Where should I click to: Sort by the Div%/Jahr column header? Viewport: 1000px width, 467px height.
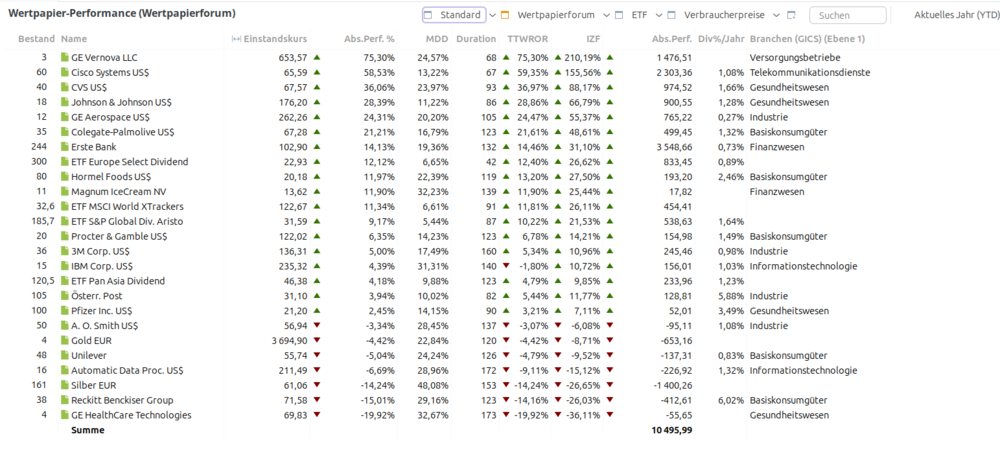click(x=721, y=39)
